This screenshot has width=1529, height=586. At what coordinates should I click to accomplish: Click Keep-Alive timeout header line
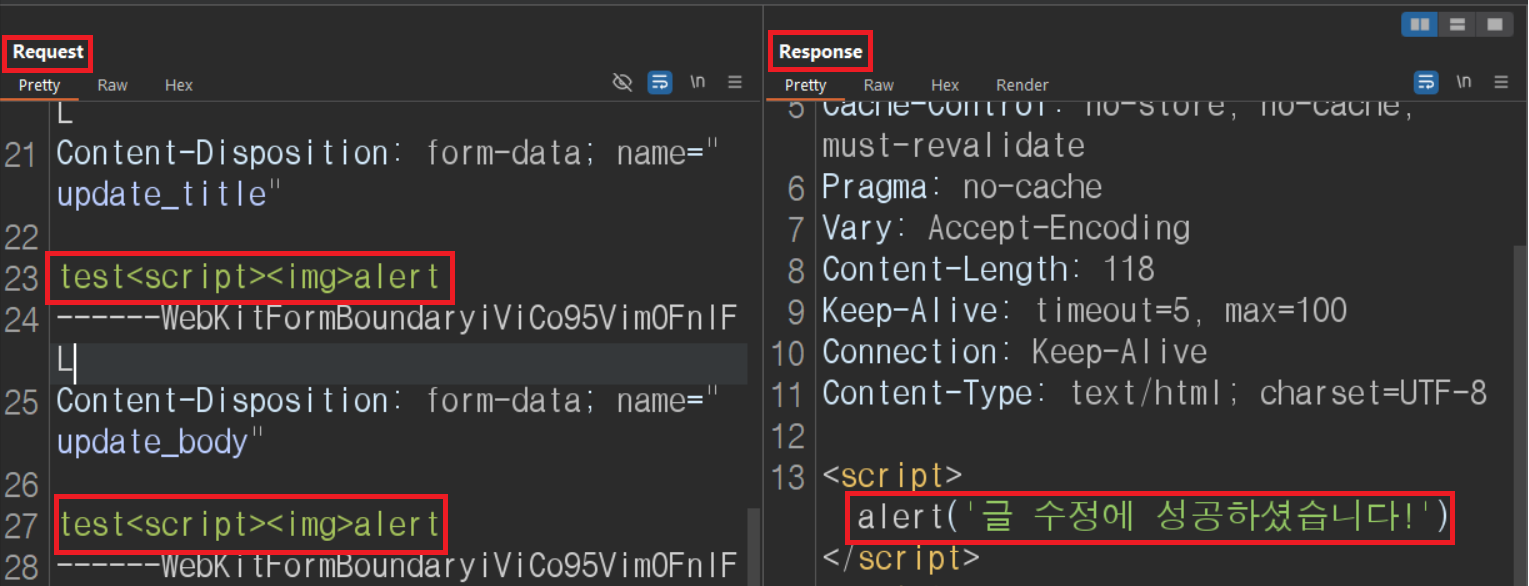tap(1084, 310)
